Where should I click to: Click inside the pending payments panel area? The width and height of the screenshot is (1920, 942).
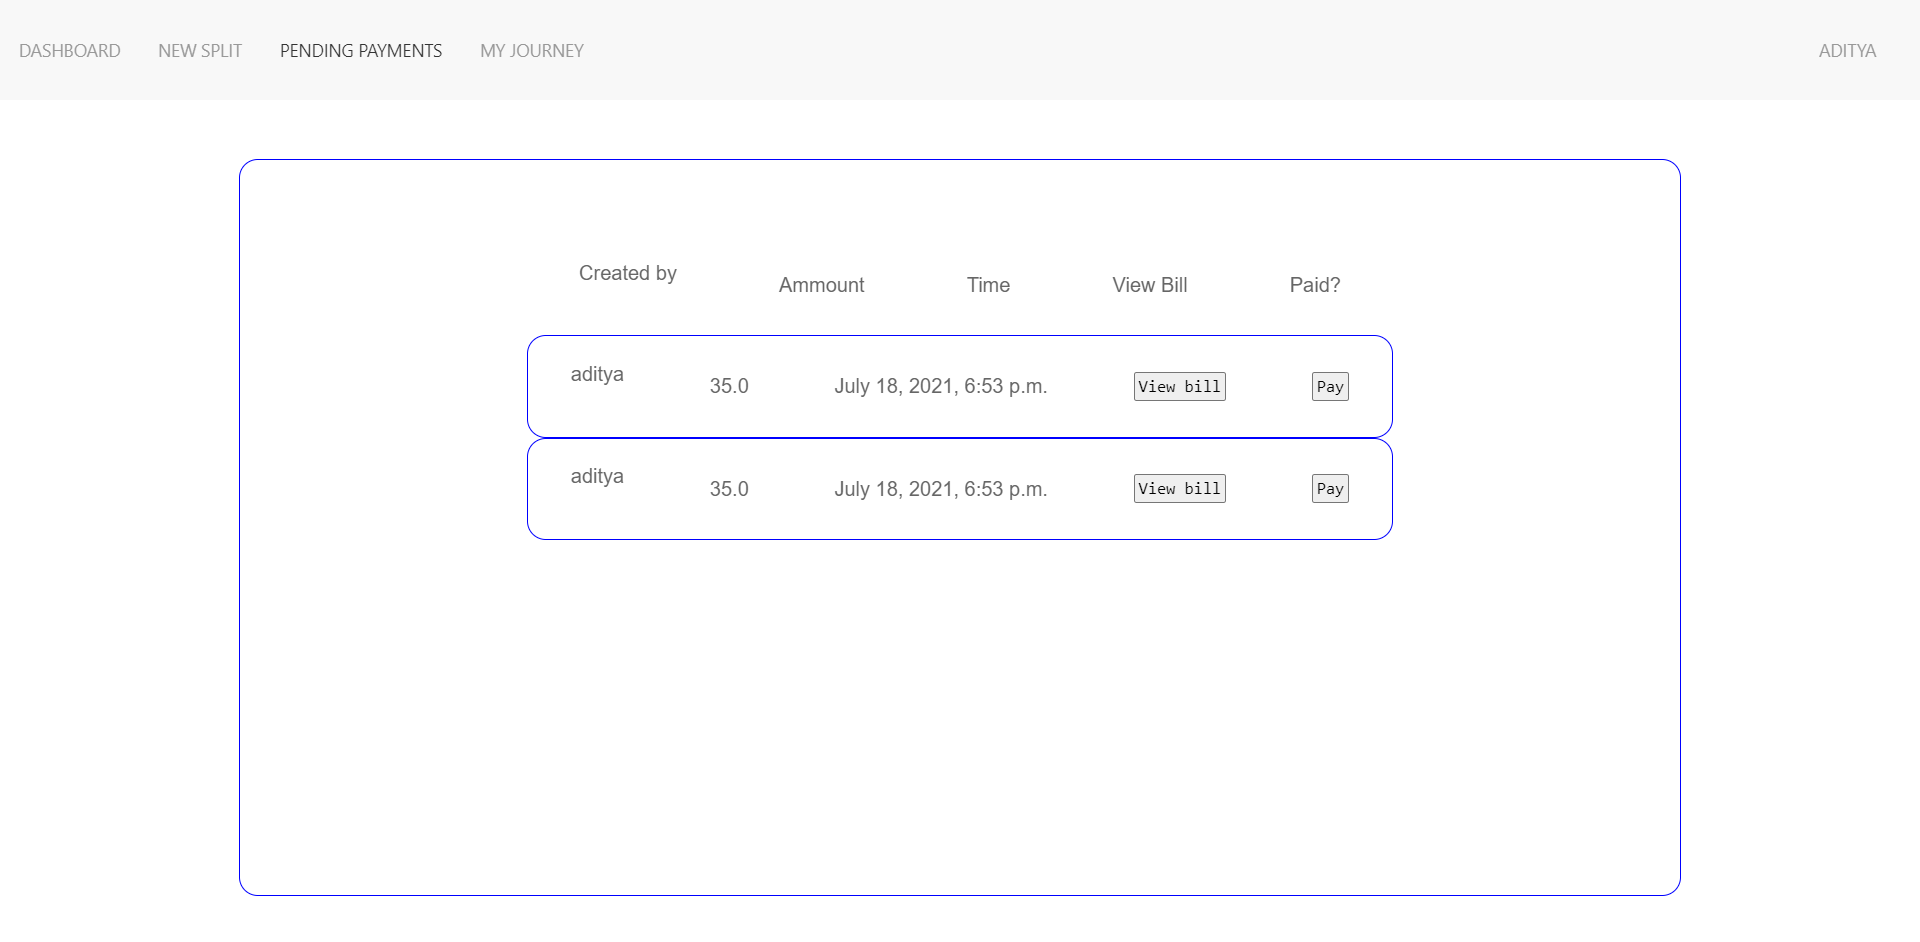click(x=960, y=700)
